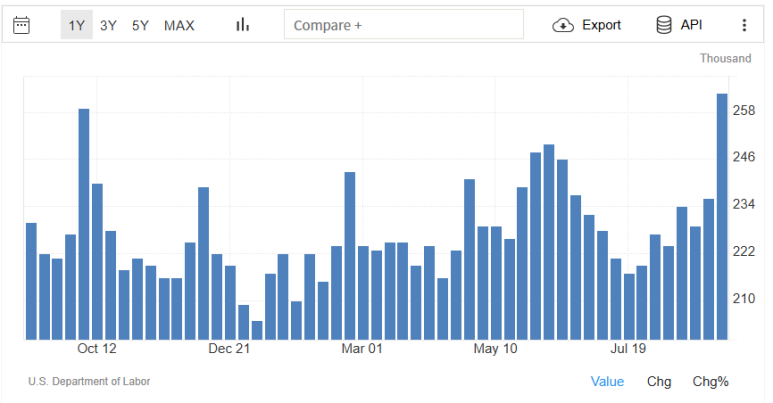Open the bar chart type selector
Image resolution: width=773 pixels, height=403 pixels.
[242, 25]
